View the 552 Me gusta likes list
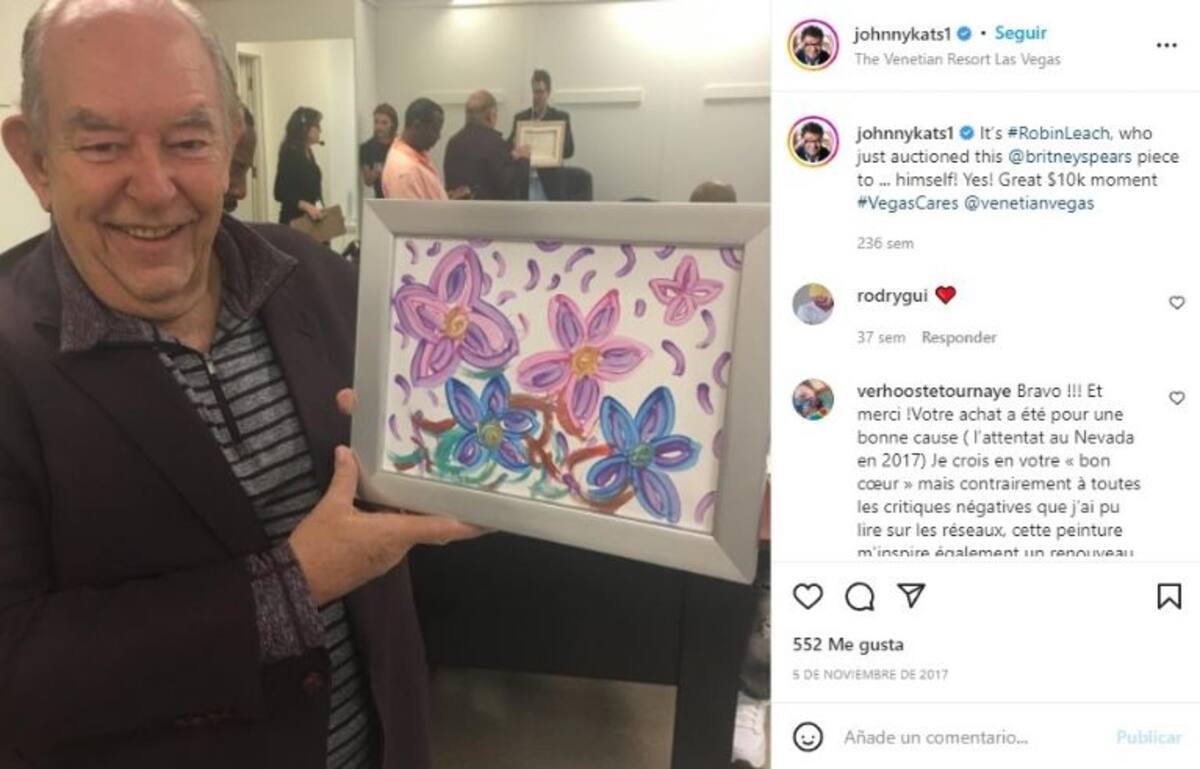 [848, 645]
